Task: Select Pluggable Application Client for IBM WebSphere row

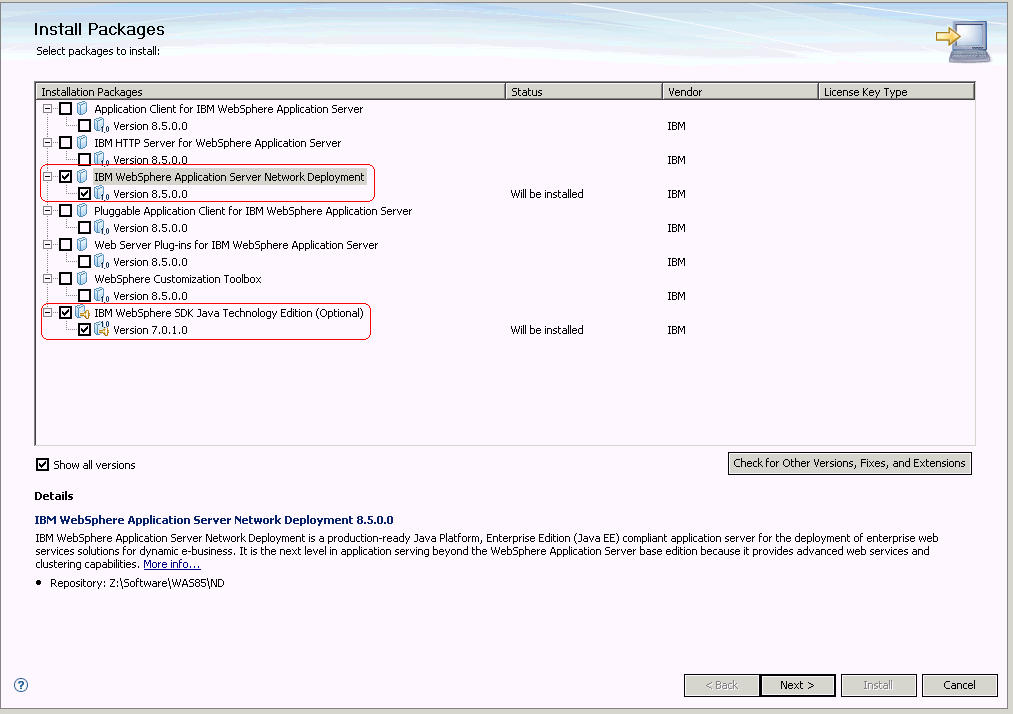Action: tap(253, 211)
